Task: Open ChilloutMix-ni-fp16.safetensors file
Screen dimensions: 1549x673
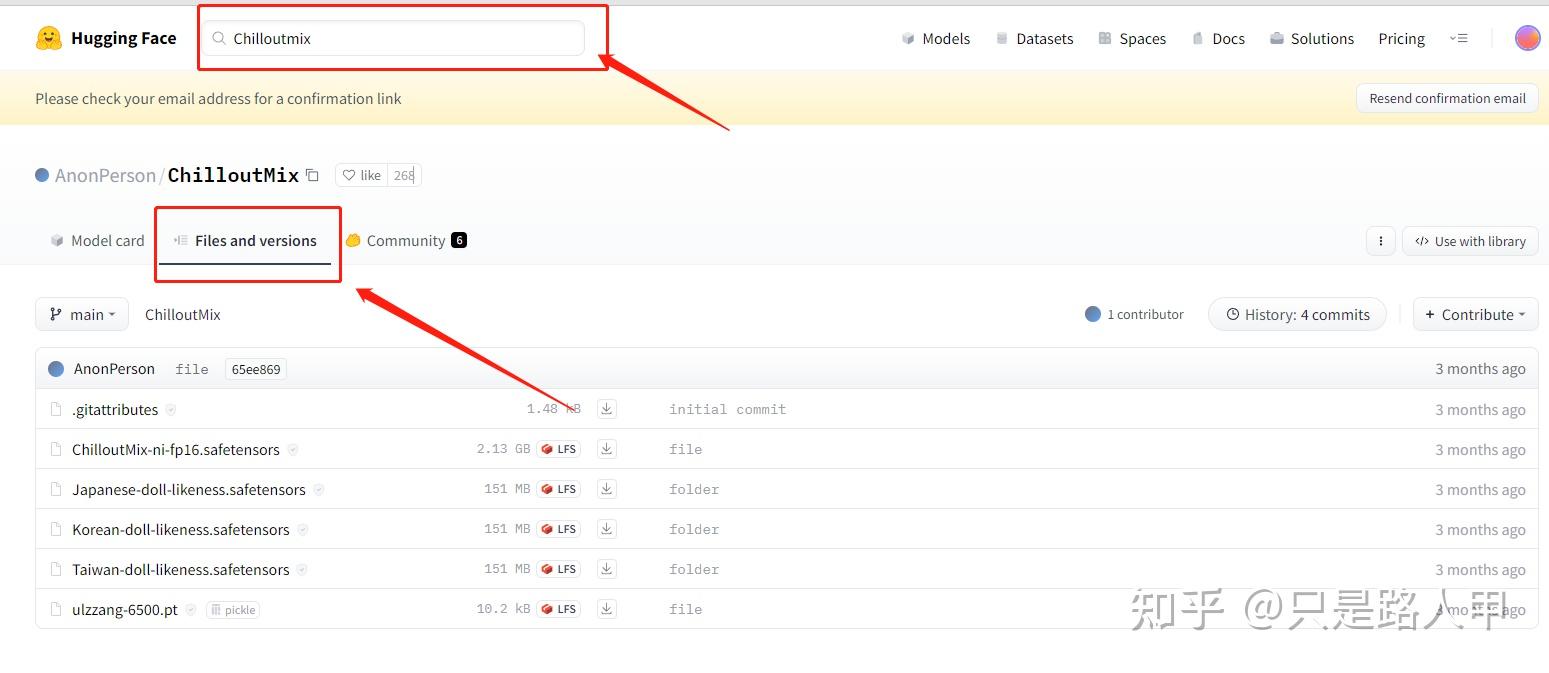Action: pos(176,449)
